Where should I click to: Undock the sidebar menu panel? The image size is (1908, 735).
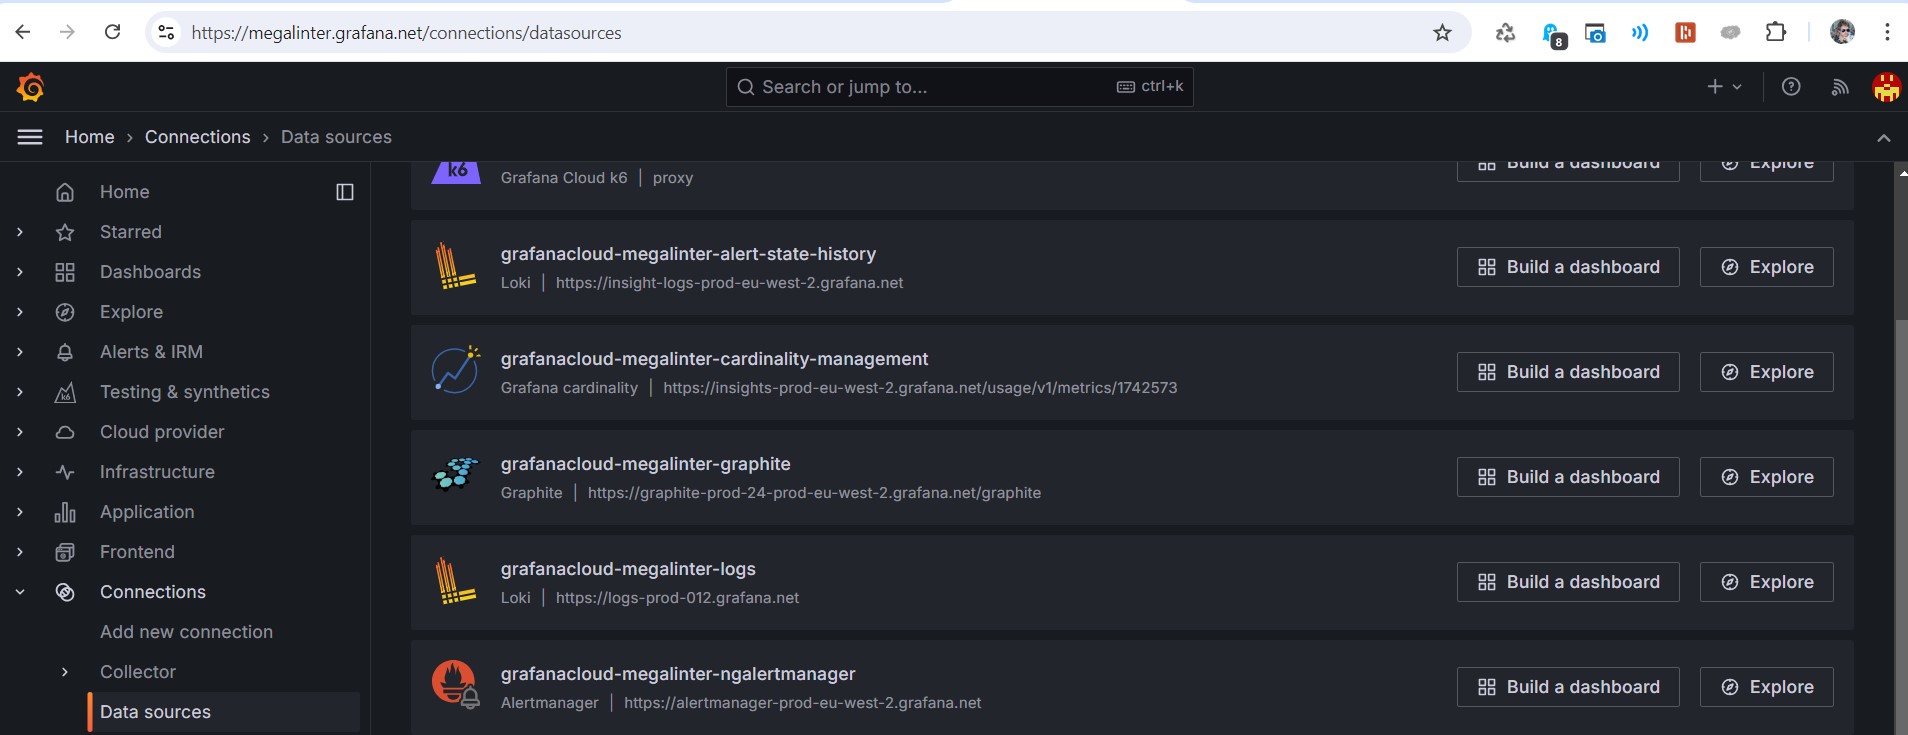pyautogui.click(x=345, y=192)
